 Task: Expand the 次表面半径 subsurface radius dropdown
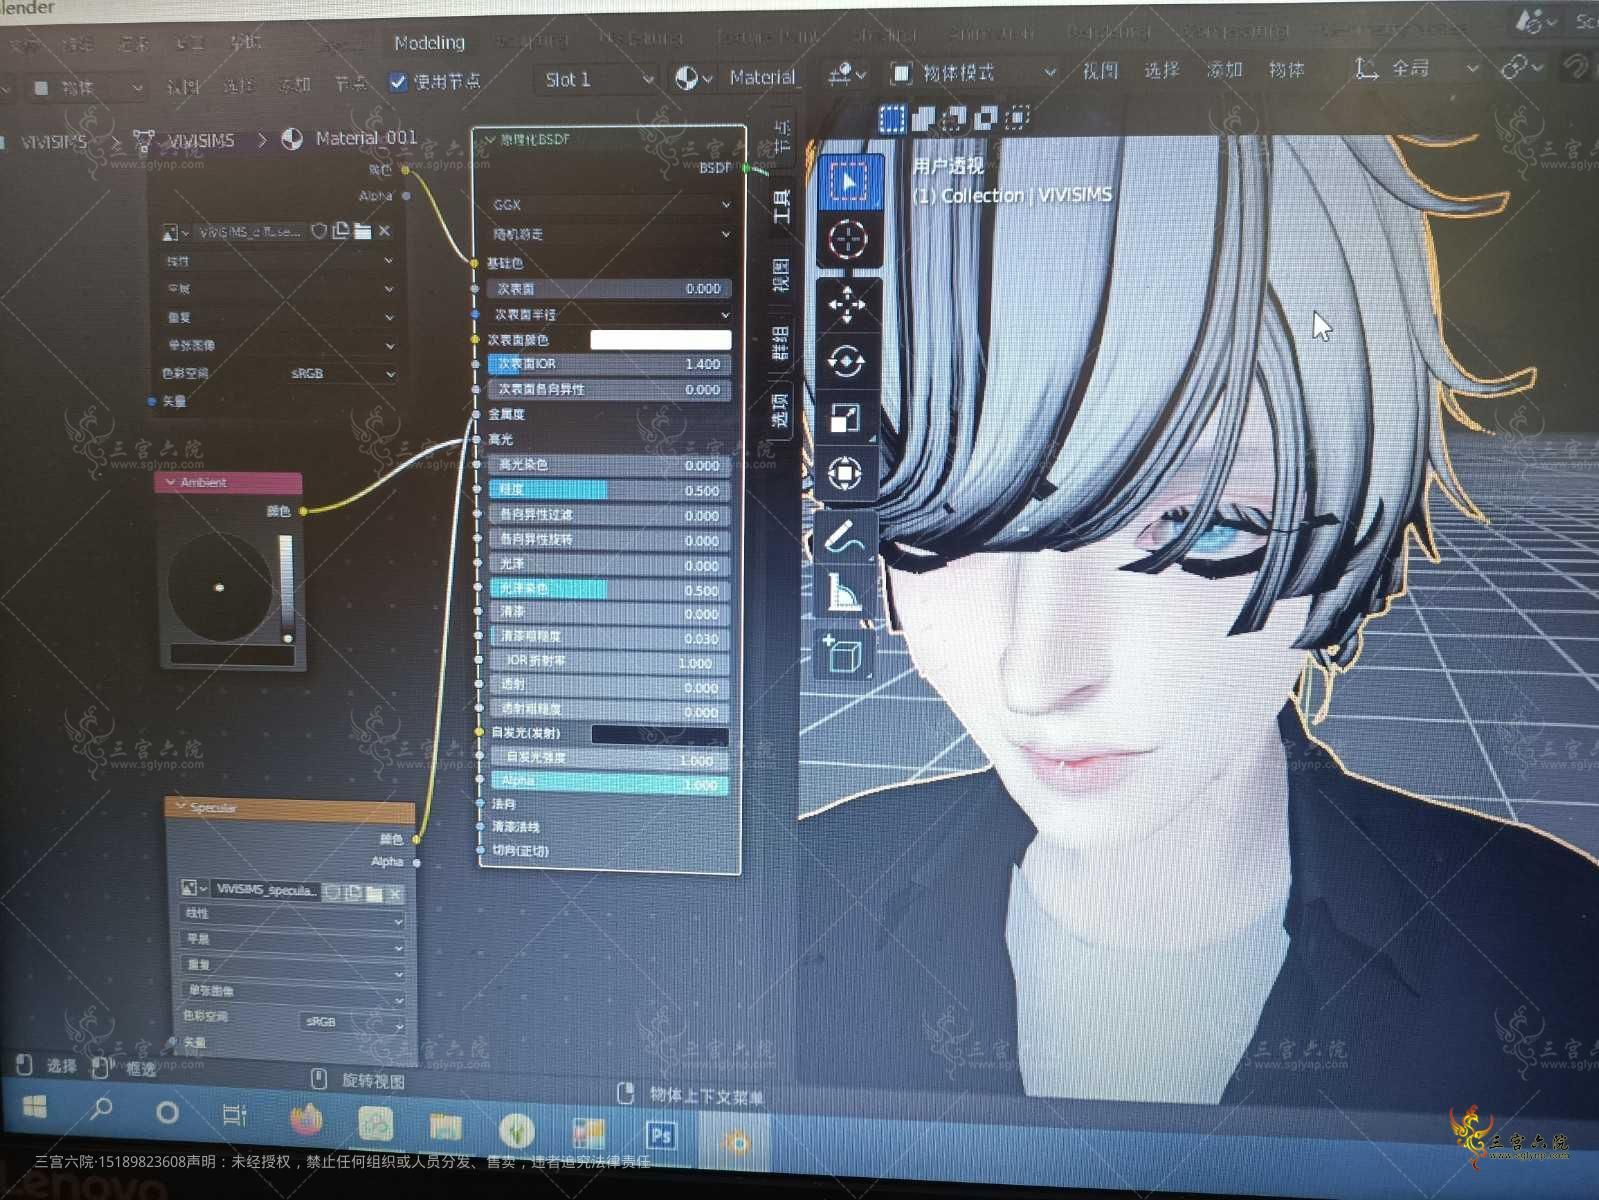pyautogui.click(x=610, y=314)
